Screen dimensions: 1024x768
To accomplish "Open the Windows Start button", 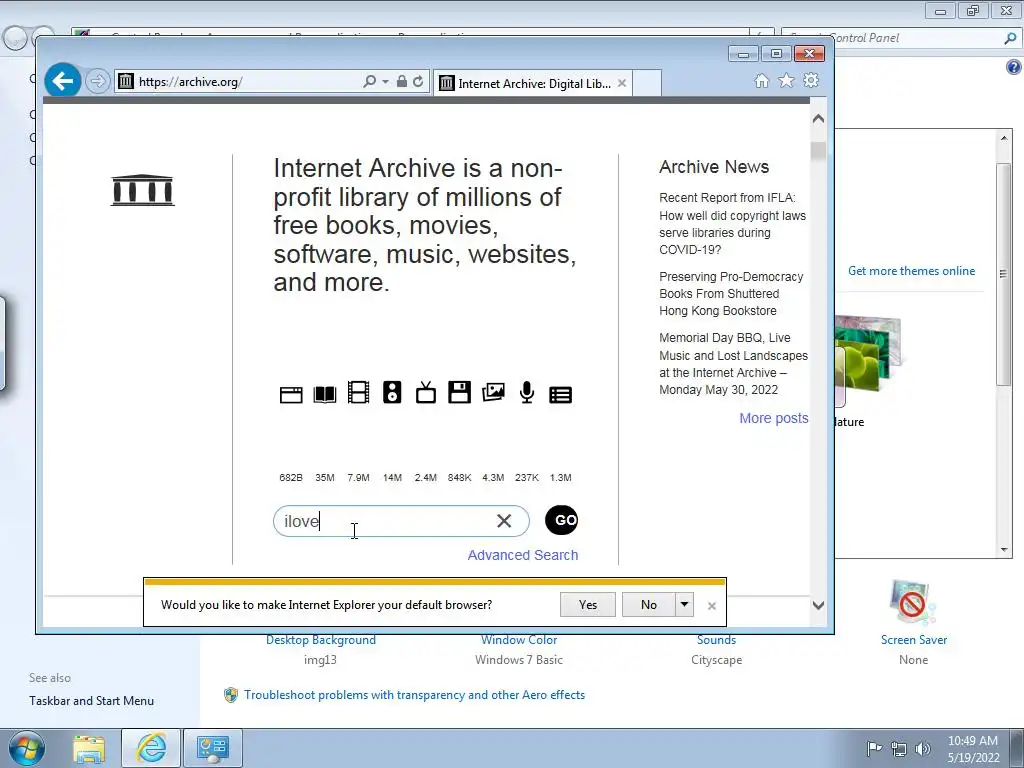I will [26, 748].
